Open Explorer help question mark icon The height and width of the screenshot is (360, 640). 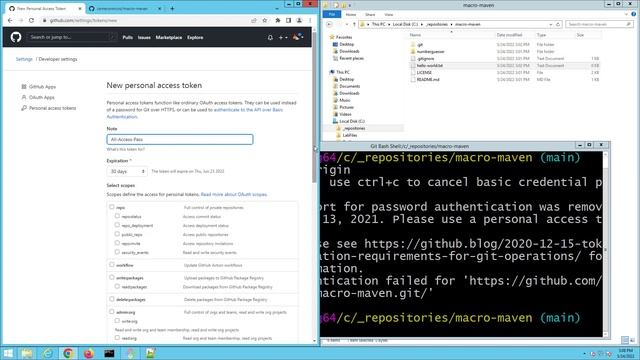(633, 14)
